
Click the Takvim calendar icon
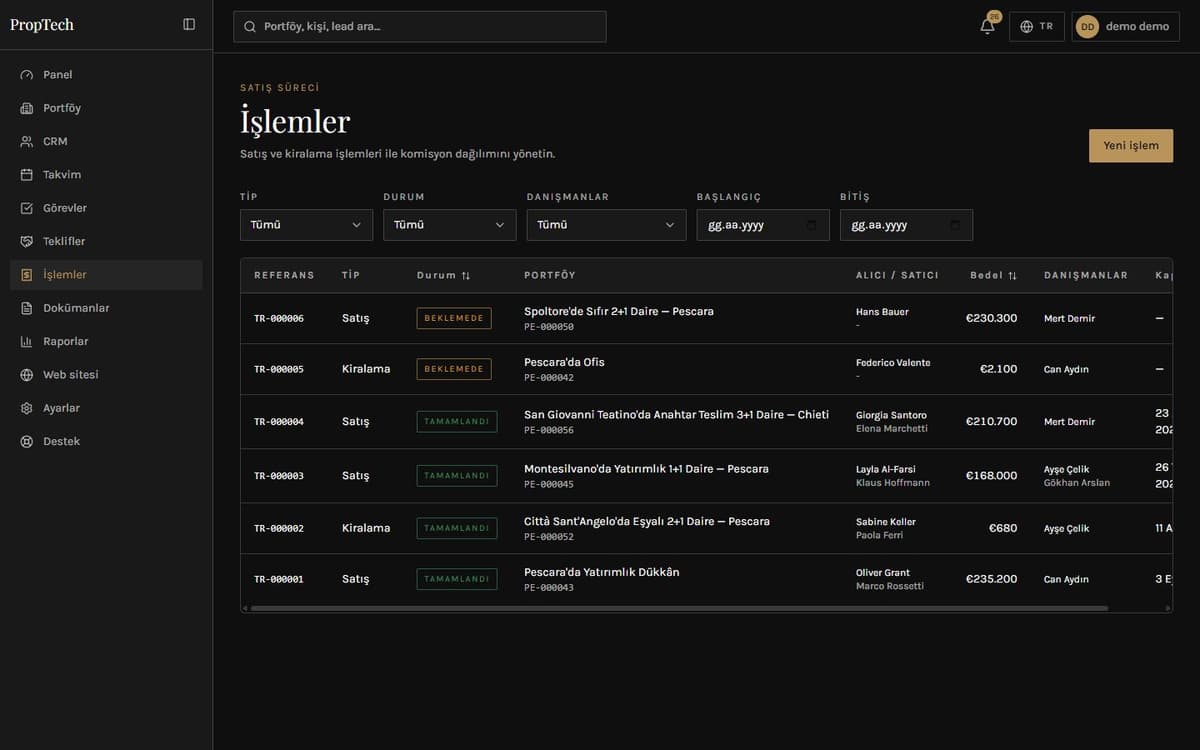pos(27,175)
